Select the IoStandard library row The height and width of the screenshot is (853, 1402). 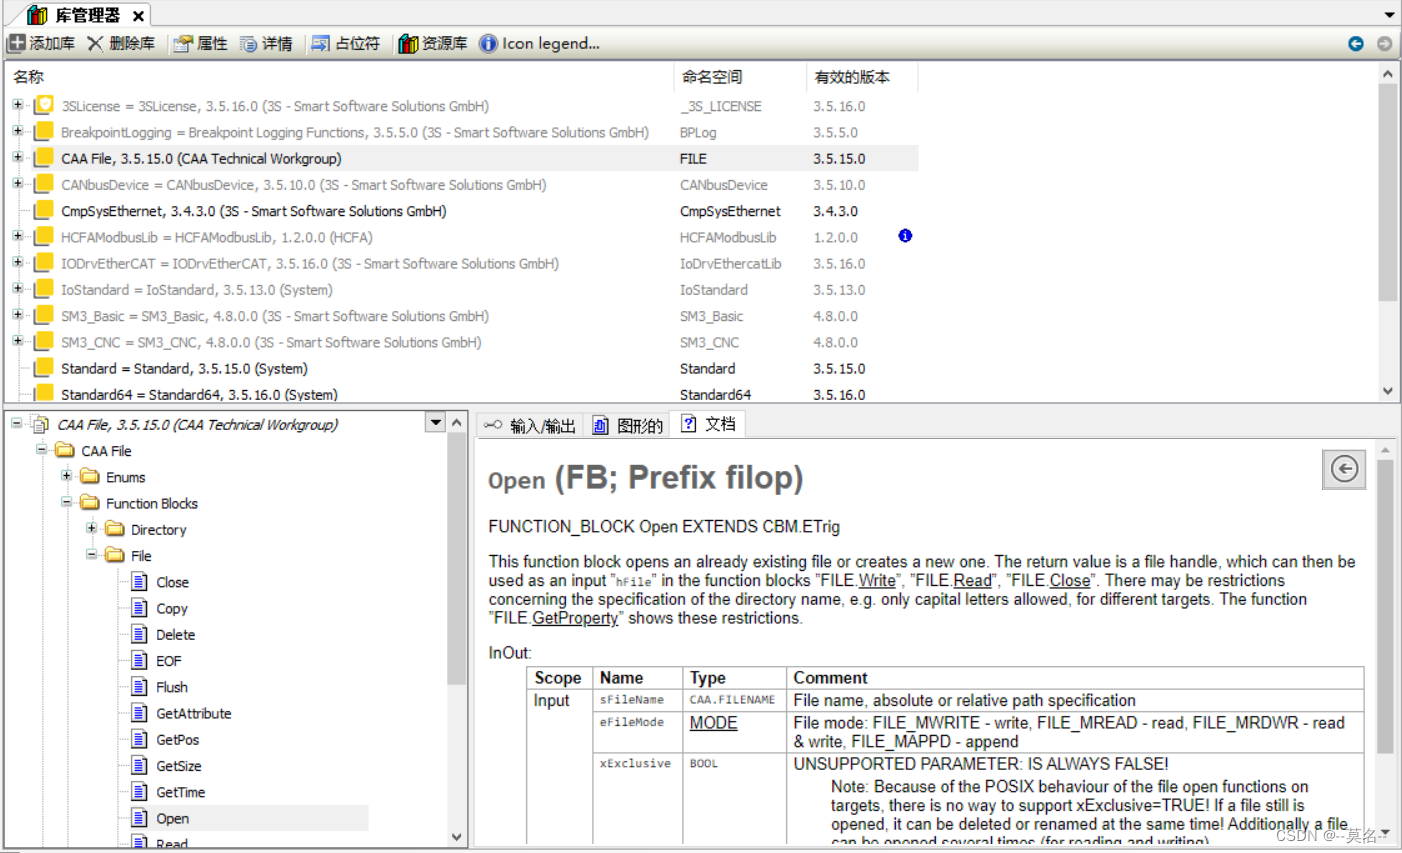coord(462,290)
